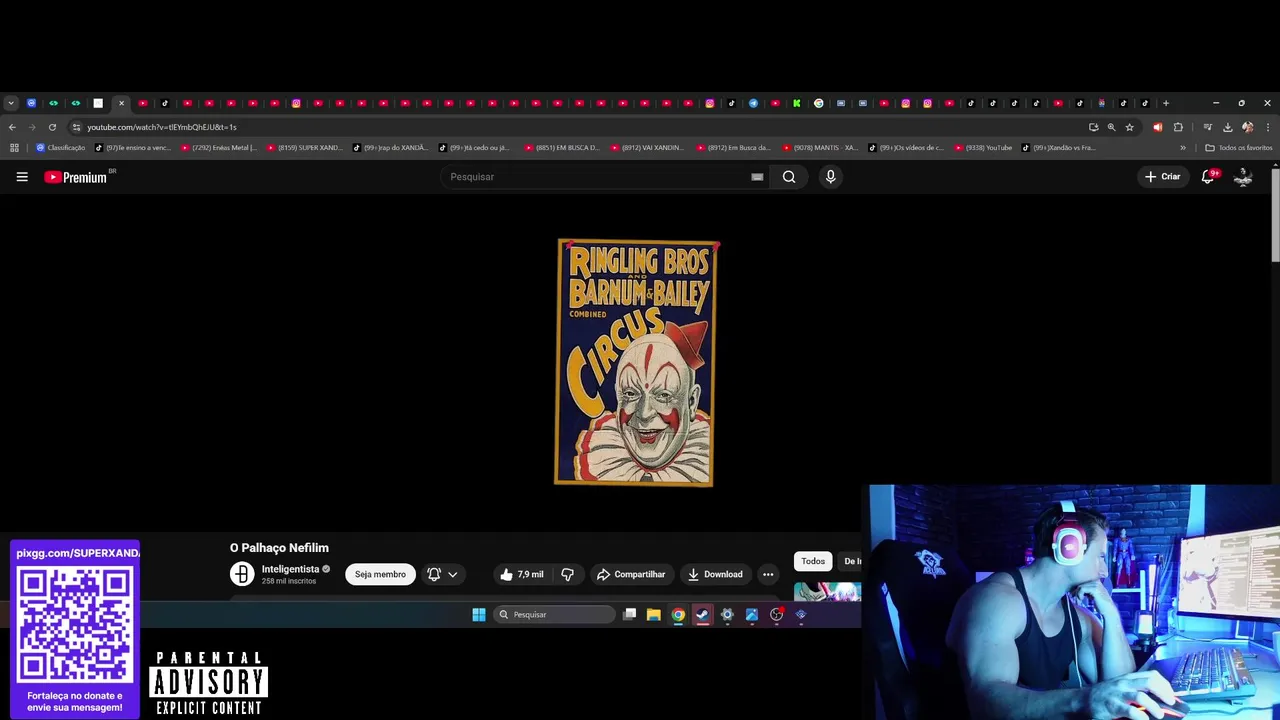Open Inteligentista channel avatar
The height and width of the screenshot is (720, 1280).
coord(242,574)
